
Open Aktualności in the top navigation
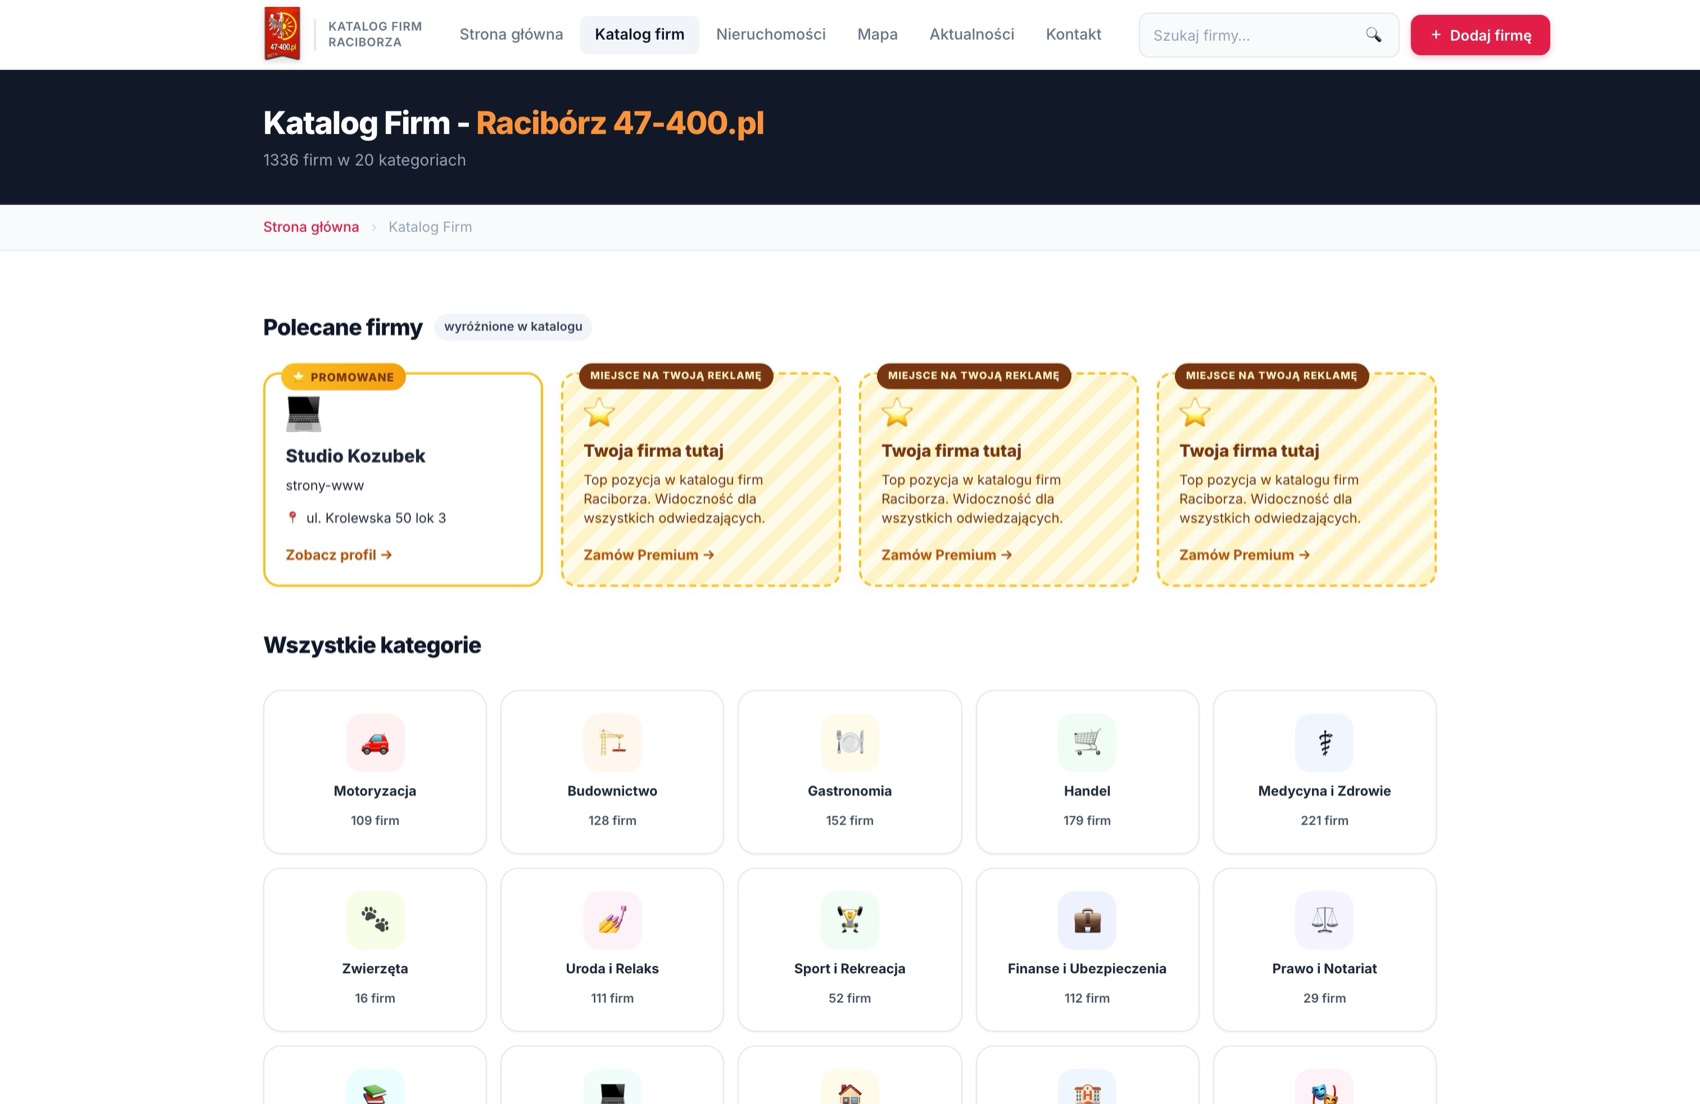click(x=971, y=34)
